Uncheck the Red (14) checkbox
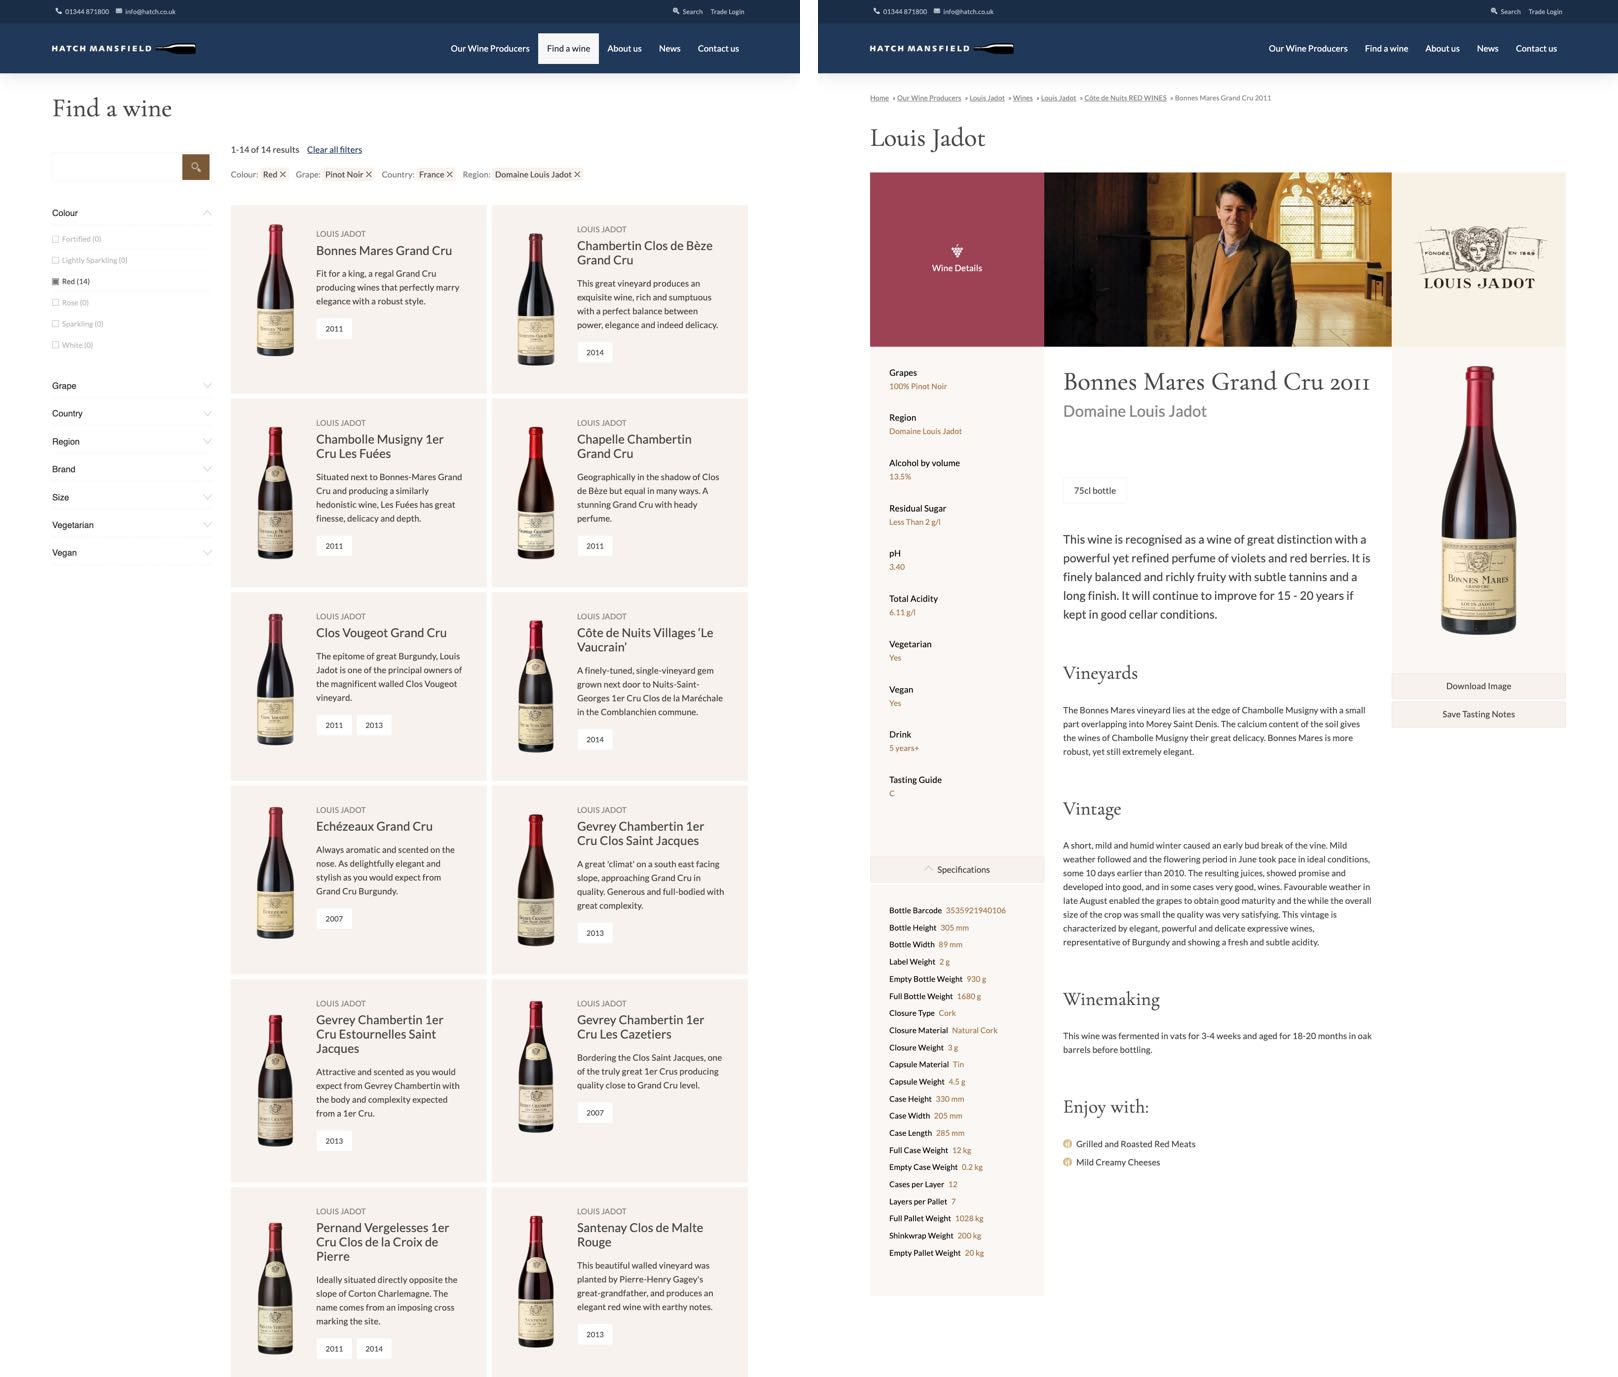This screenshot has width=1618, height=1377. 55,281
